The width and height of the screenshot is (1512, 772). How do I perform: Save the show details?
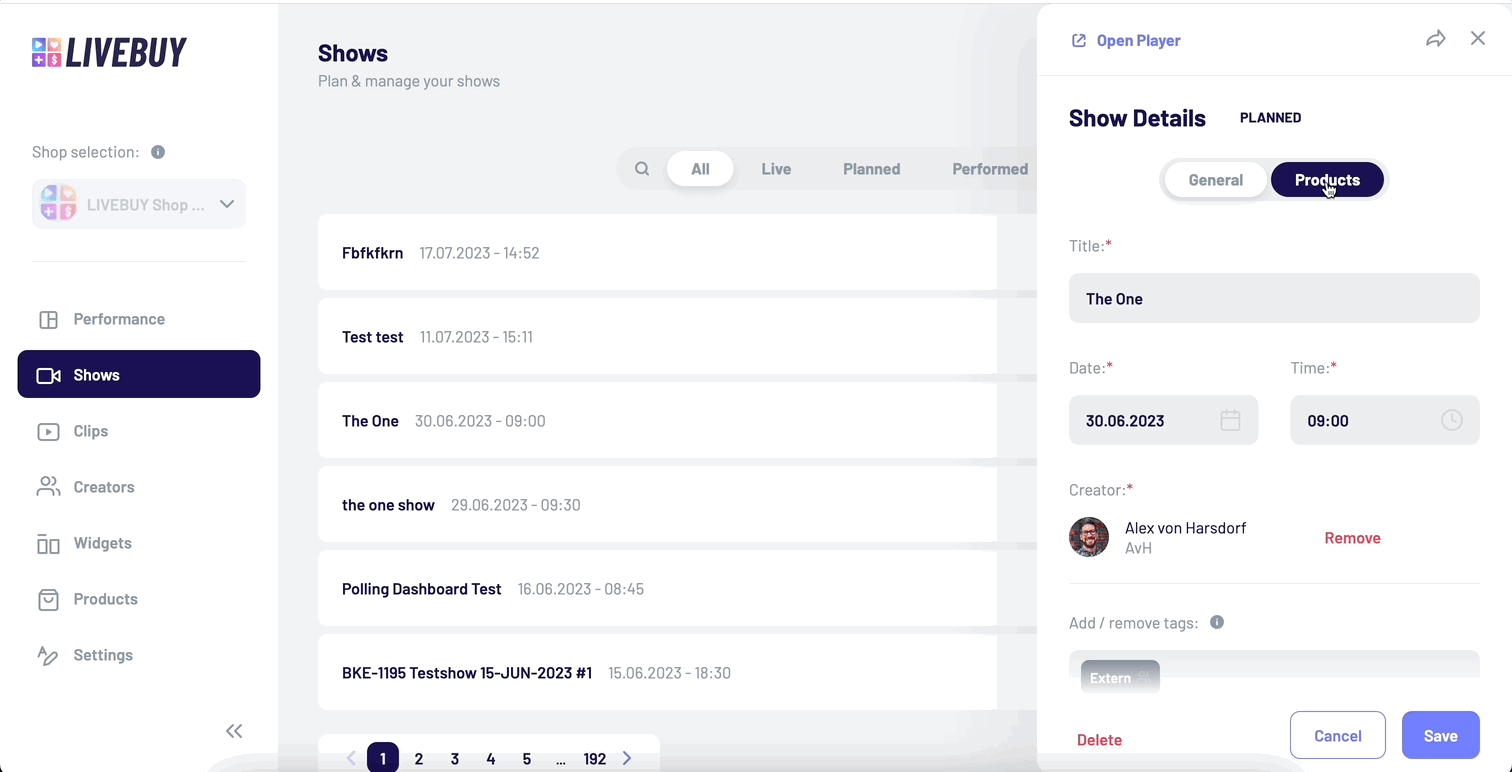(1440, 735)
